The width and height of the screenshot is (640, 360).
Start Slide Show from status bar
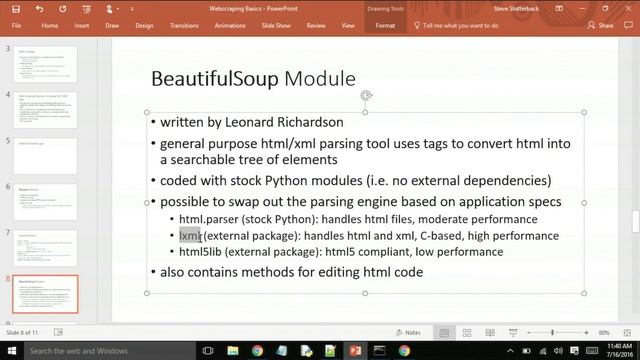tap(513, 333)
